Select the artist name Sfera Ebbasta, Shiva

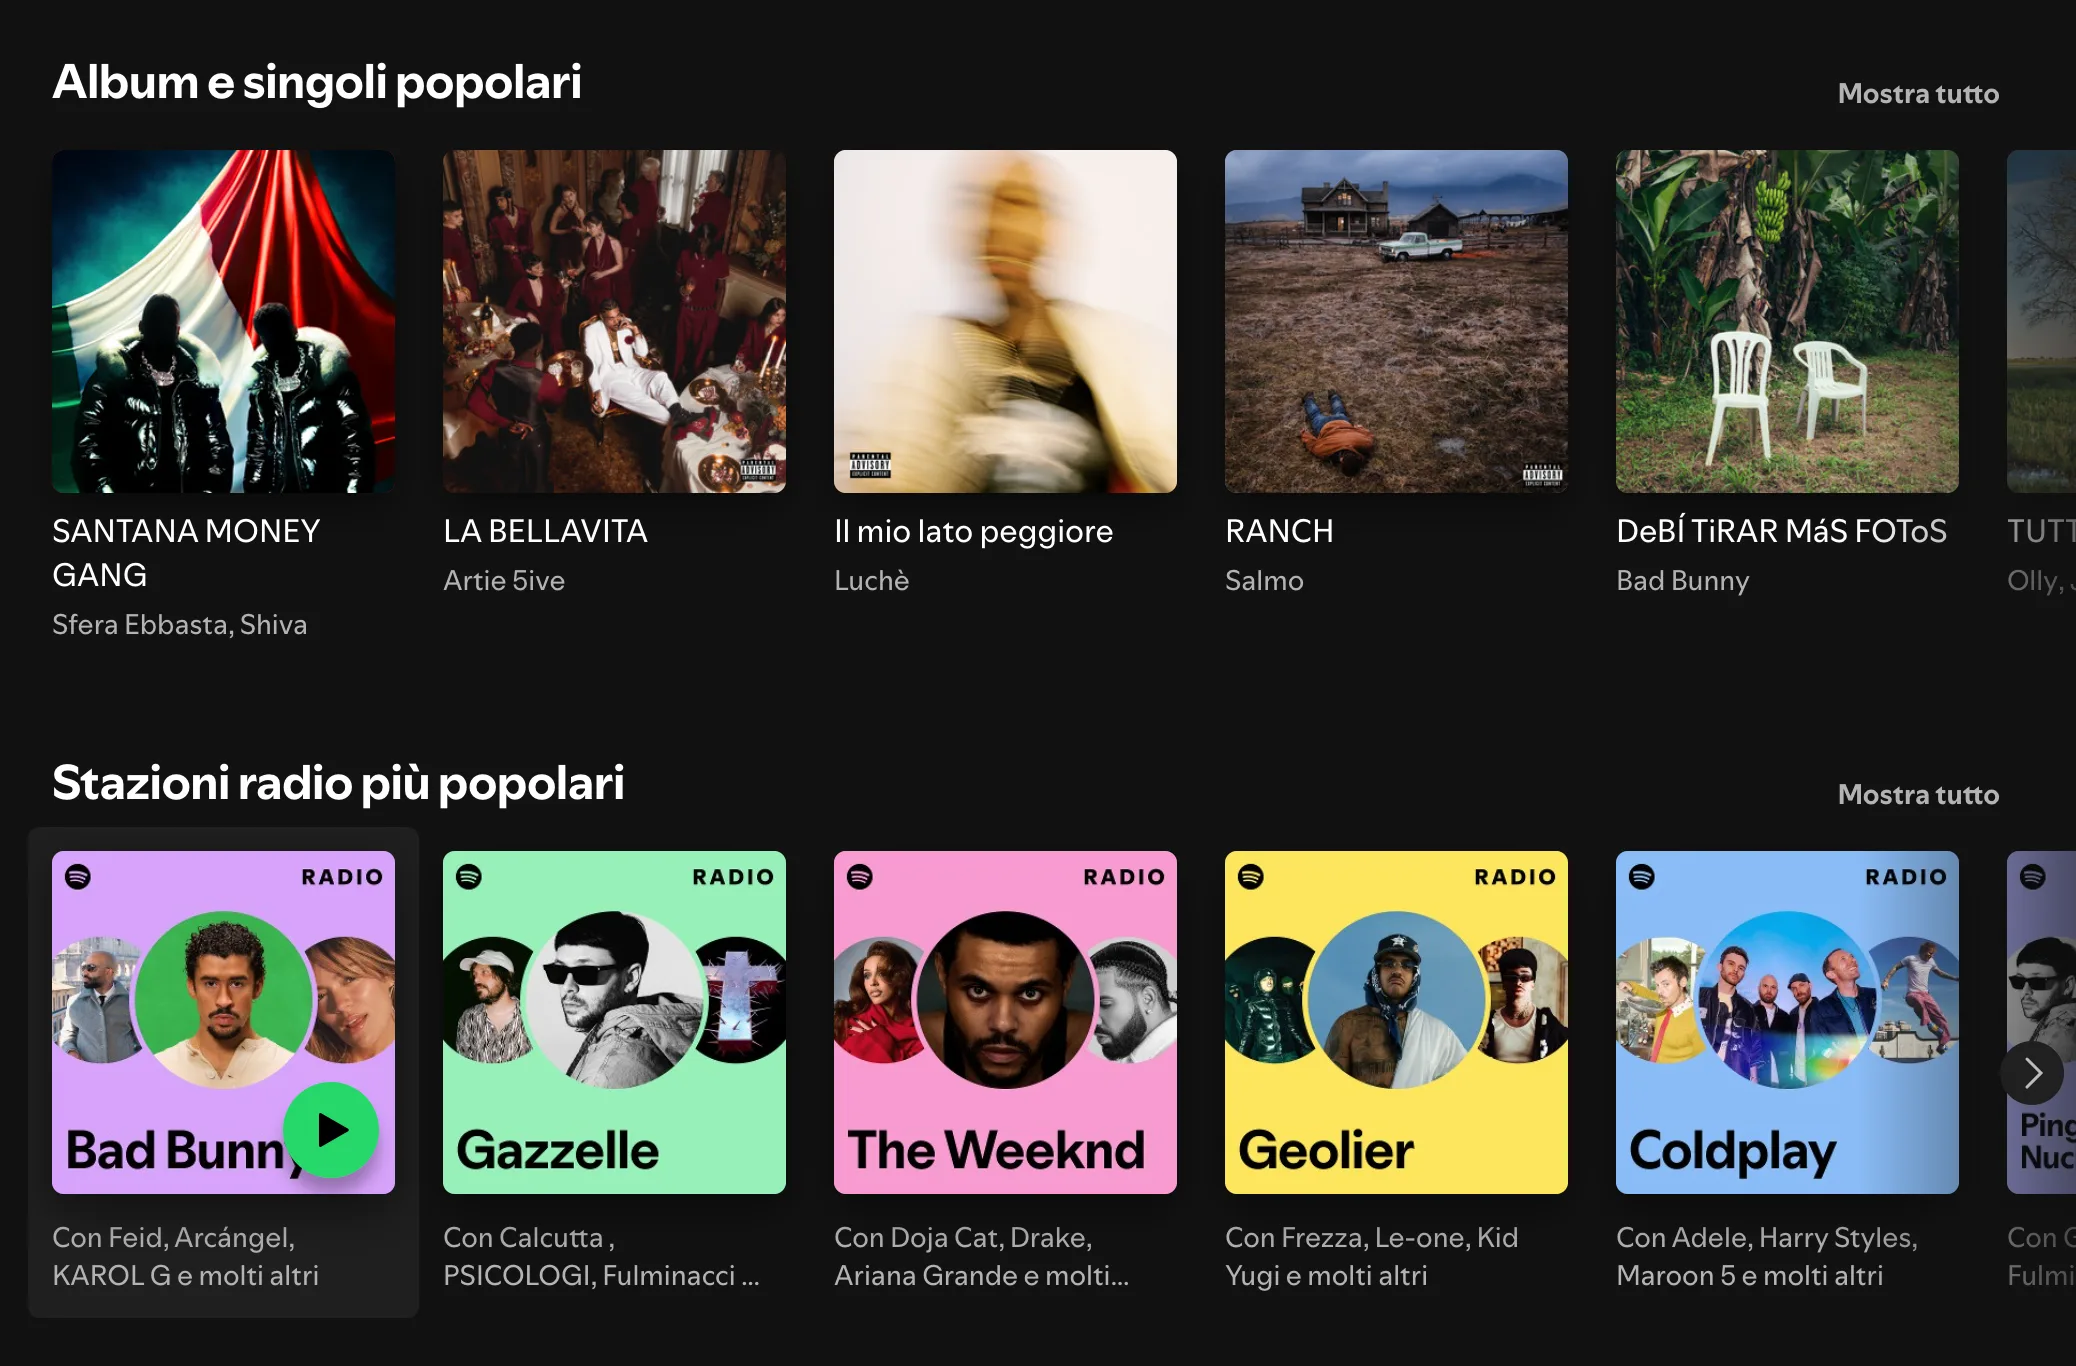point(179,624)
